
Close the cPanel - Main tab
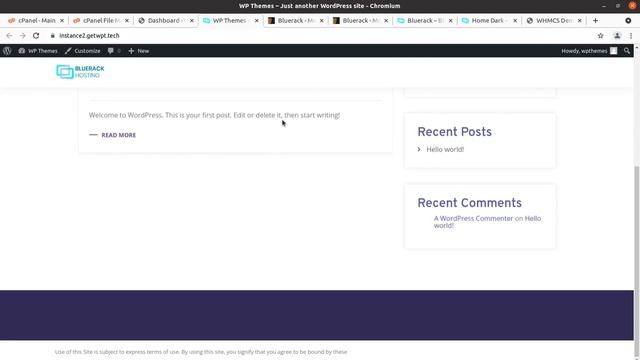click(62, 20)
